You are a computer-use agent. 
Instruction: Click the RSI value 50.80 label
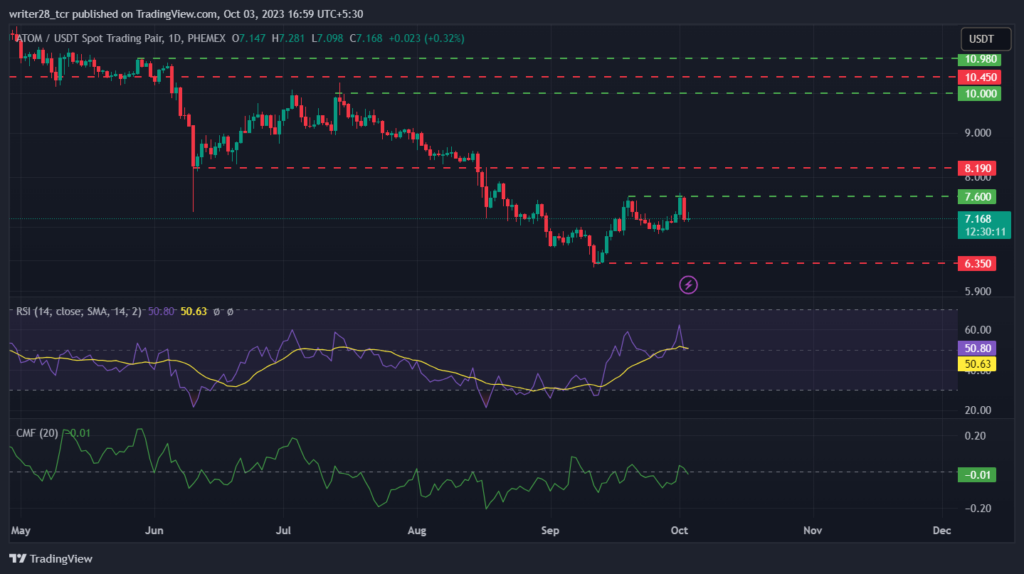coord(977,348)
